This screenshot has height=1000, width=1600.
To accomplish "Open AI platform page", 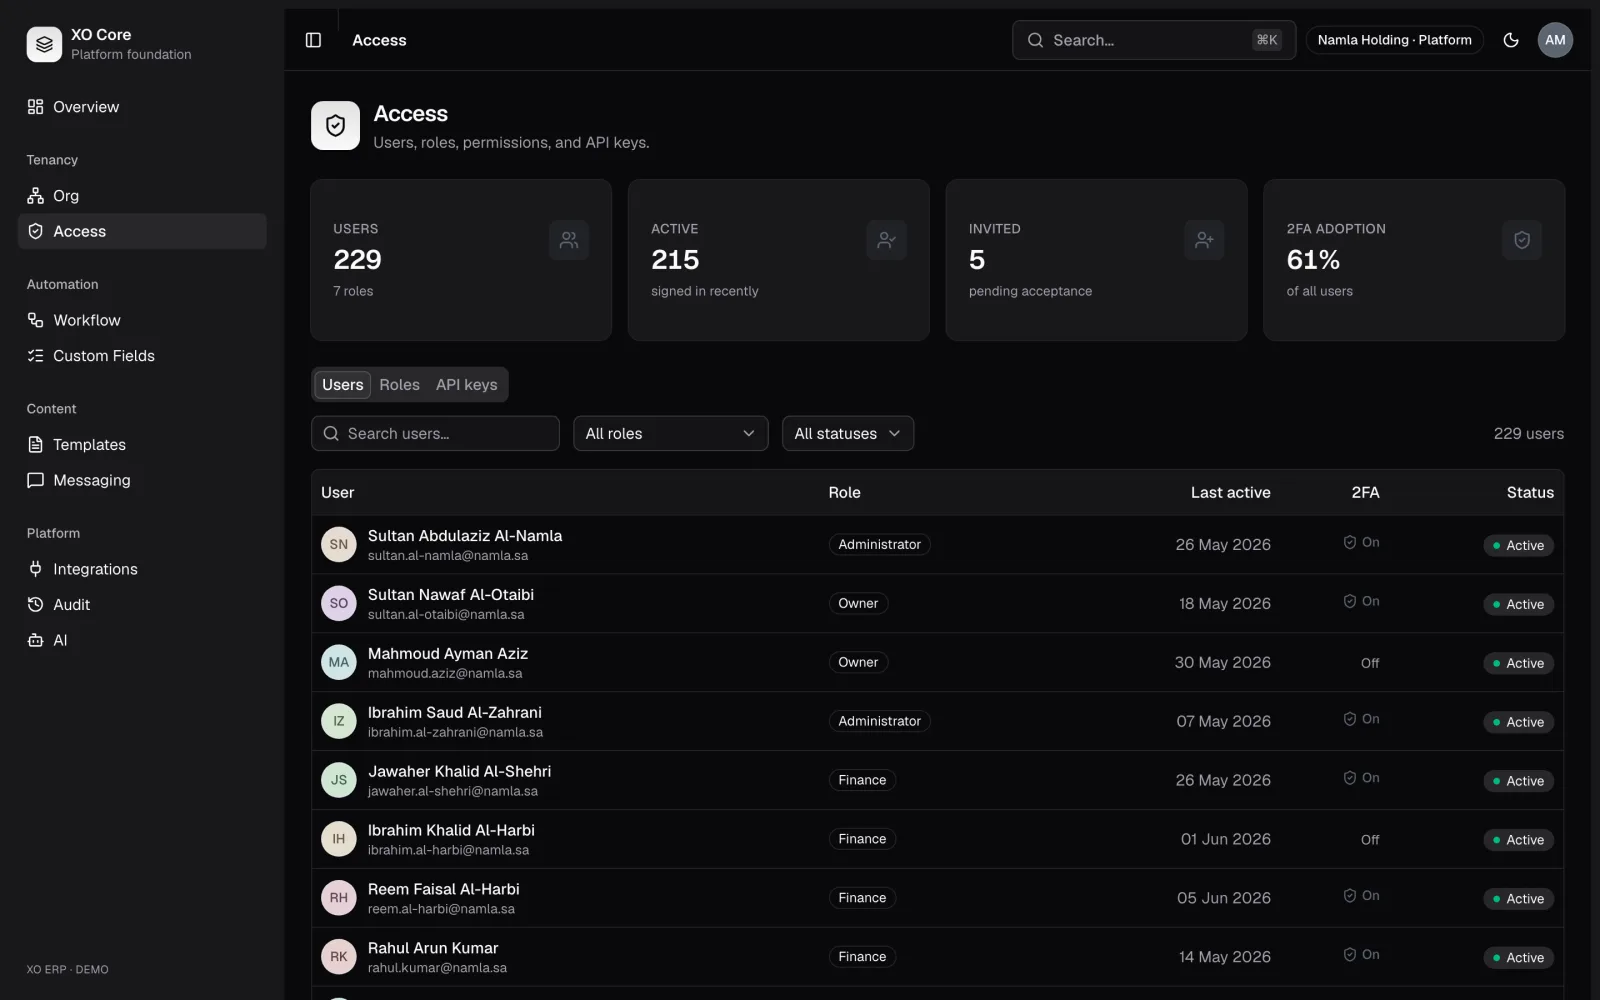I will 142,640.
